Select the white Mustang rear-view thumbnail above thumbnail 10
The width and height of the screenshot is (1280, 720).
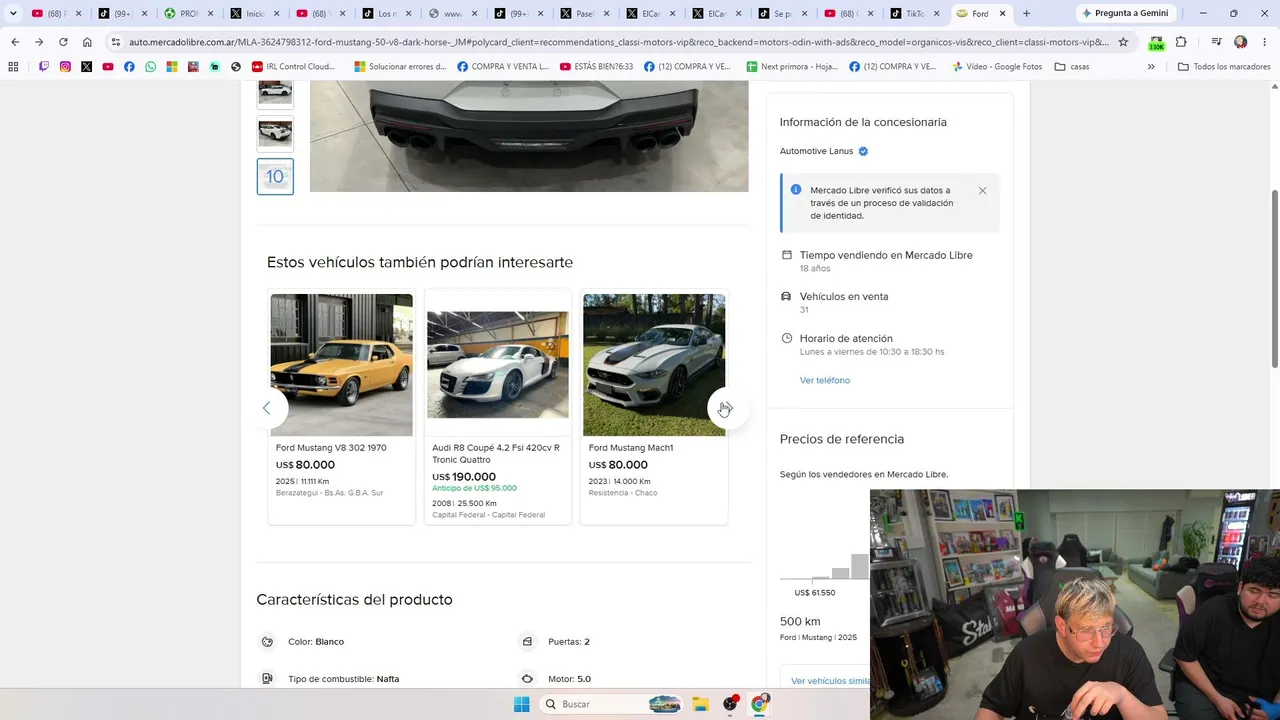tap(275, 133)
